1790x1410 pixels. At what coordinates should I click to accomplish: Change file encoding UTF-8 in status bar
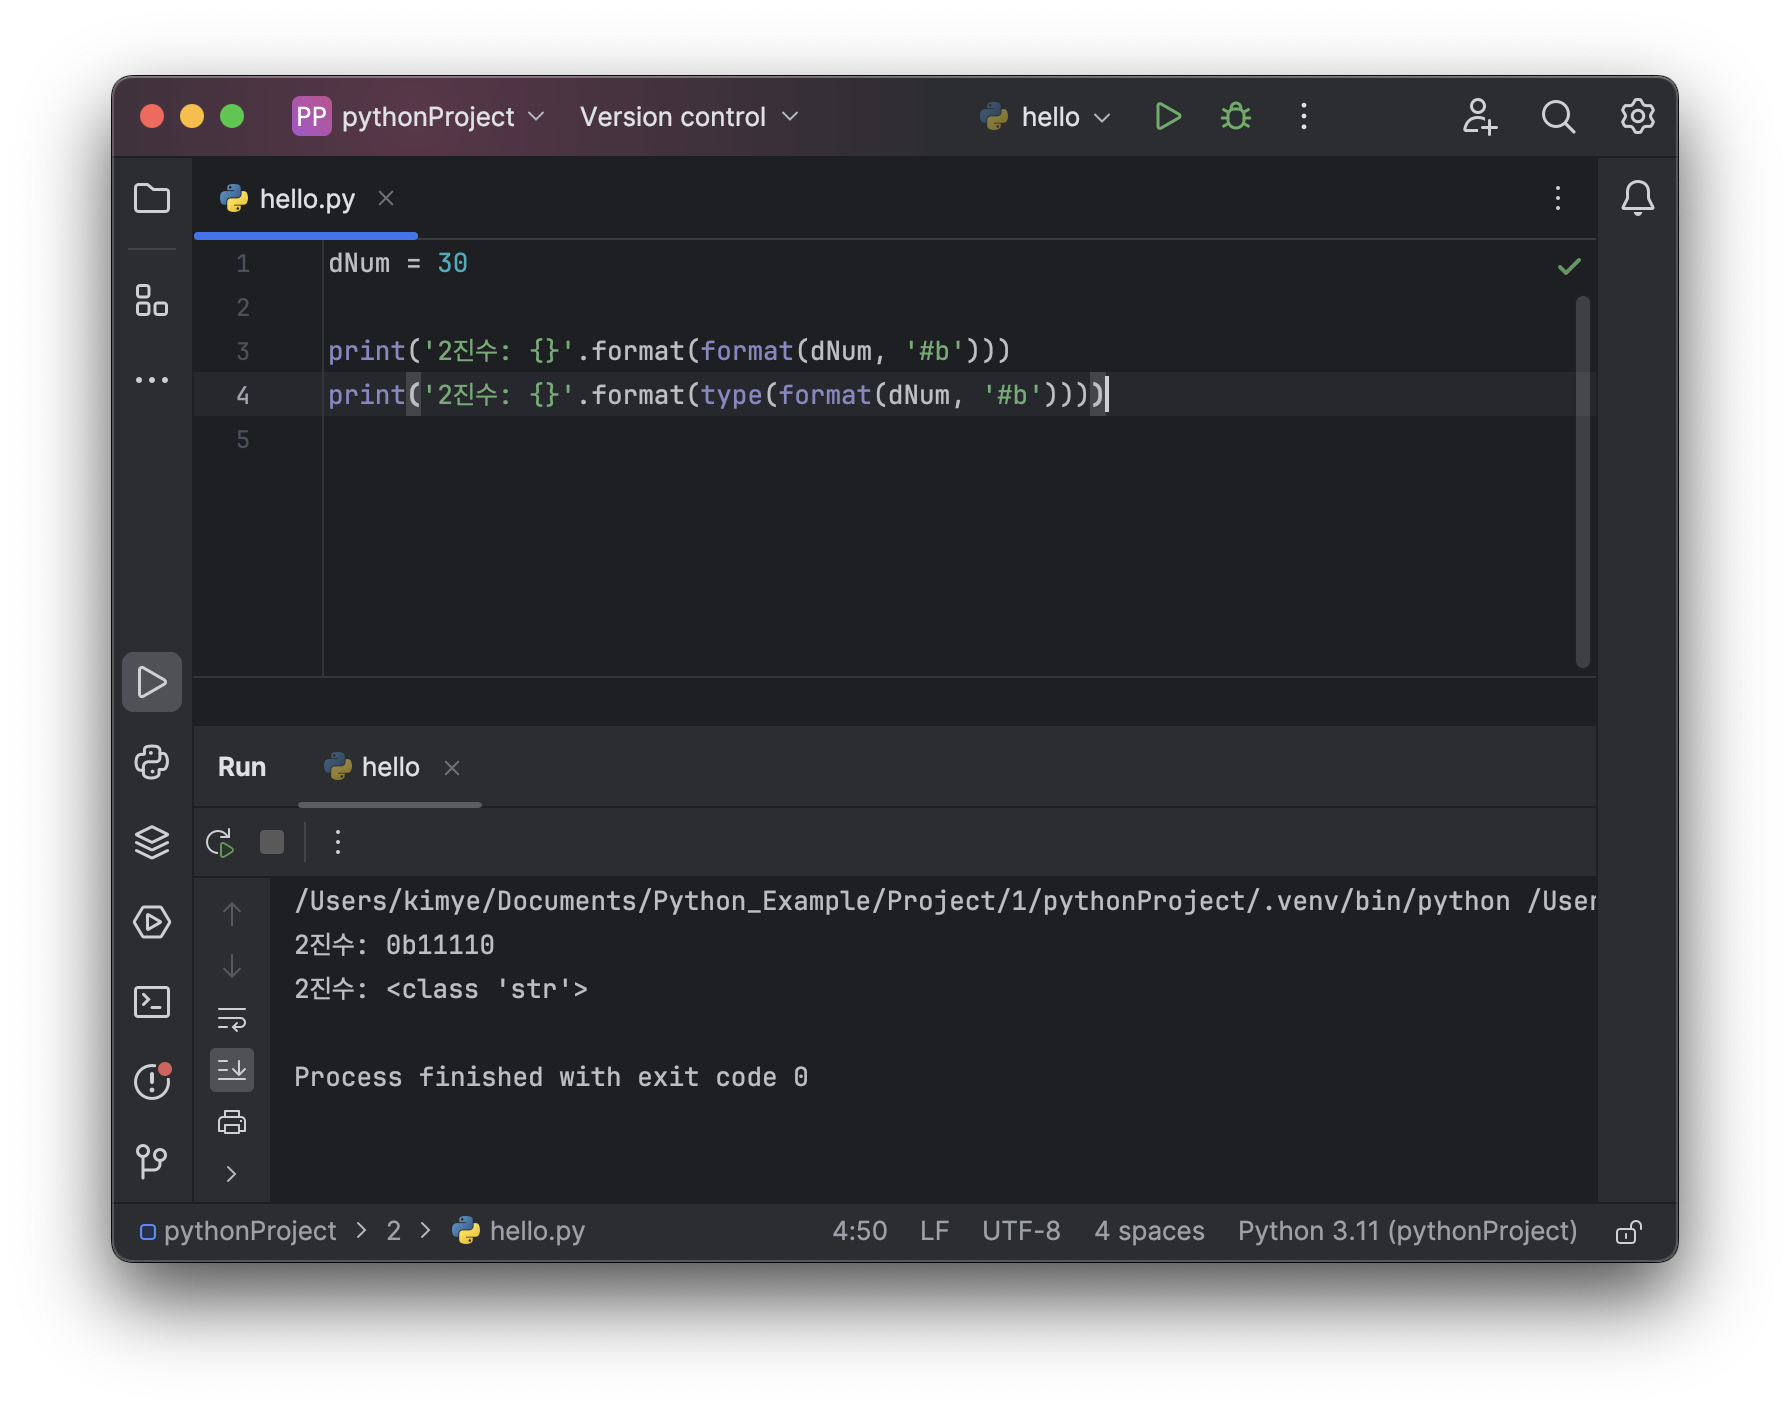(x=1021, y=1231)
